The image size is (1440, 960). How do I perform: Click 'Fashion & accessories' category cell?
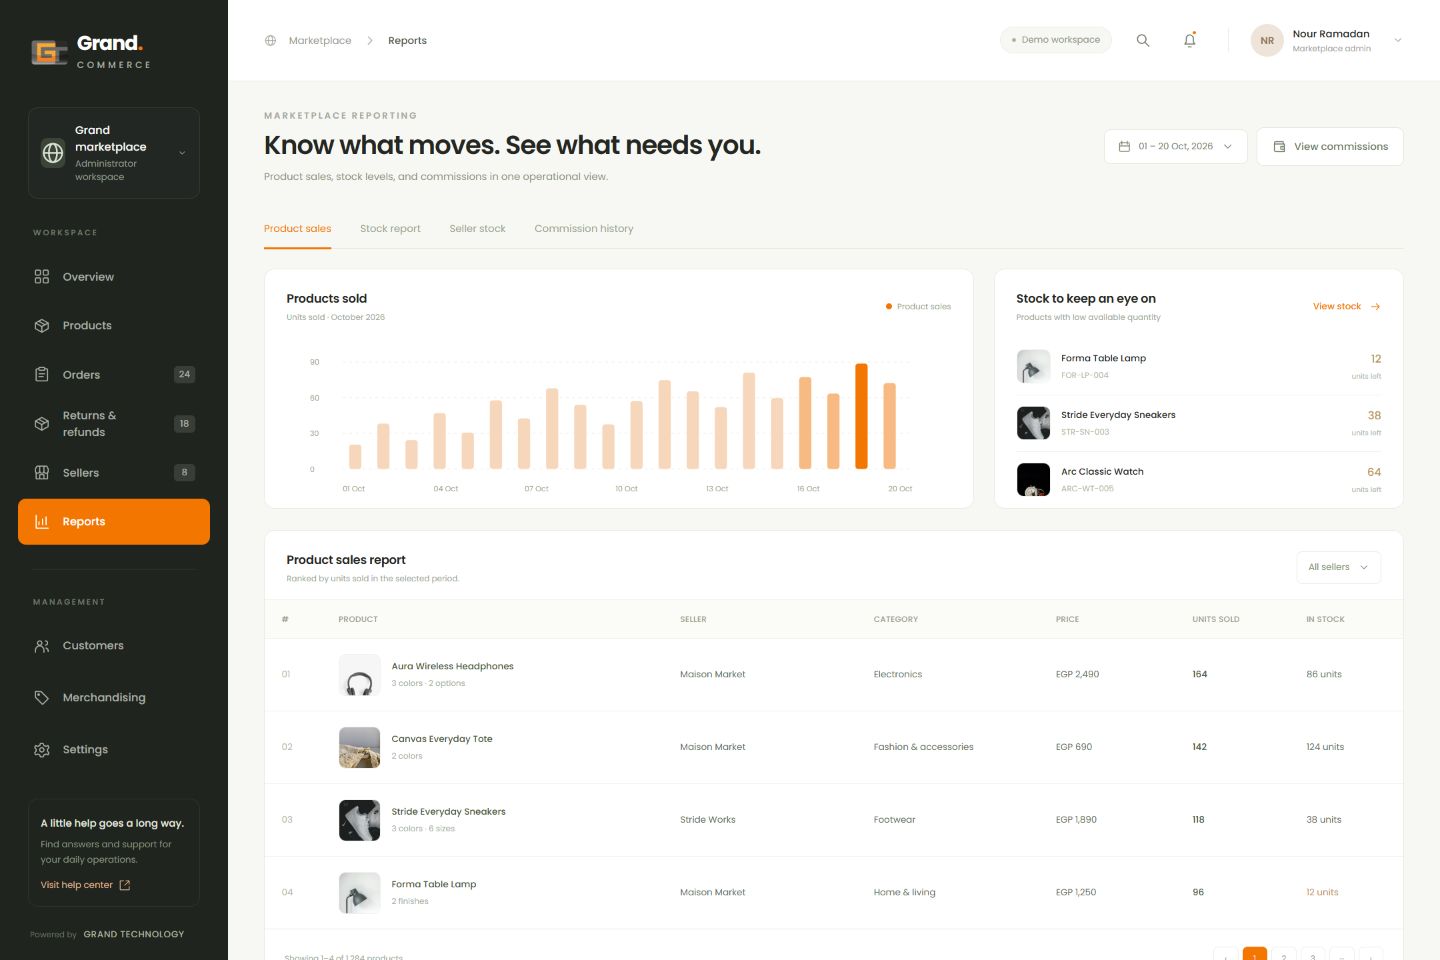[923, 747]
